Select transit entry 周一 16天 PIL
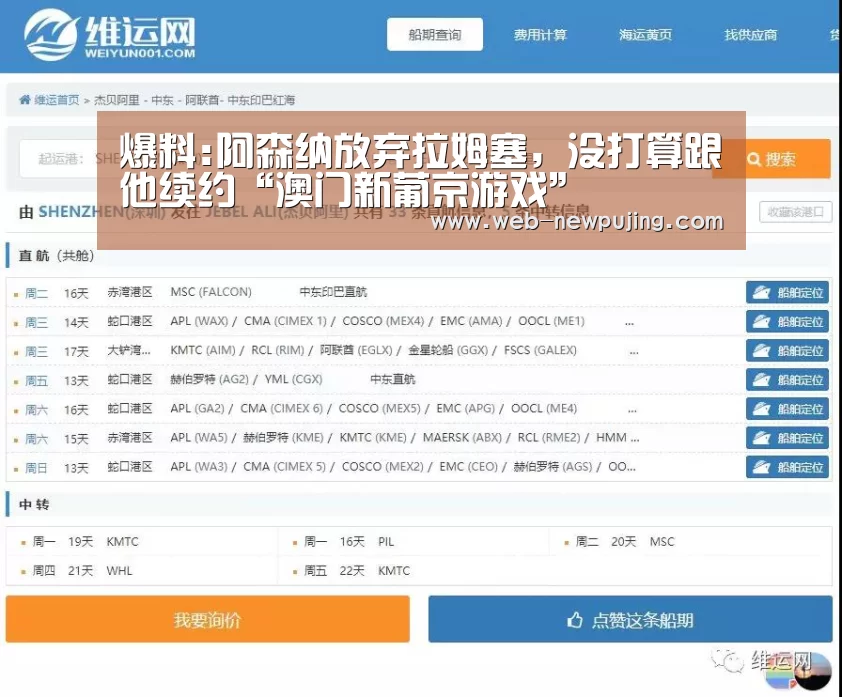Image resolution: width=842 pixels, height=697 pixels. click(x=349, y=541)
